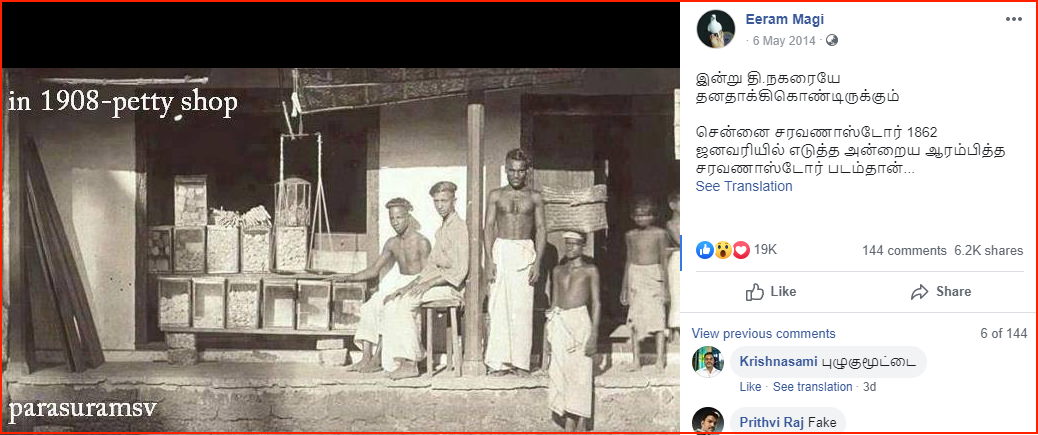Click the red heart reaction icon

point(741,250)
